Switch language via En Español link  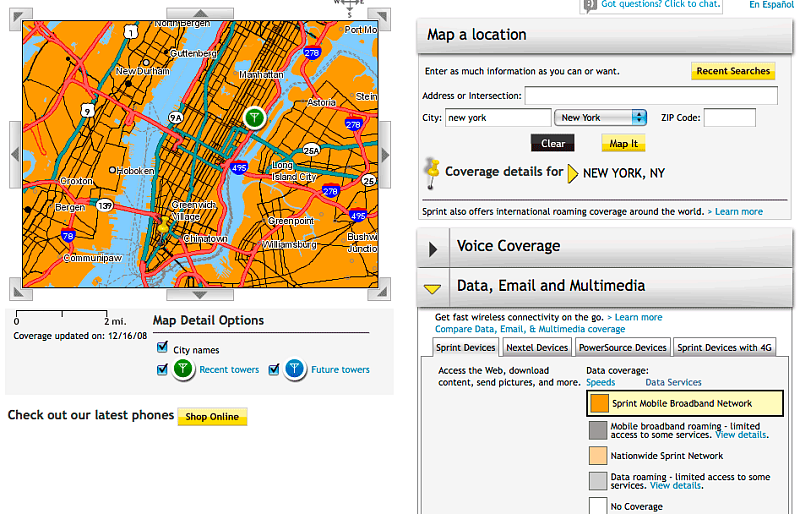point(771,5)
